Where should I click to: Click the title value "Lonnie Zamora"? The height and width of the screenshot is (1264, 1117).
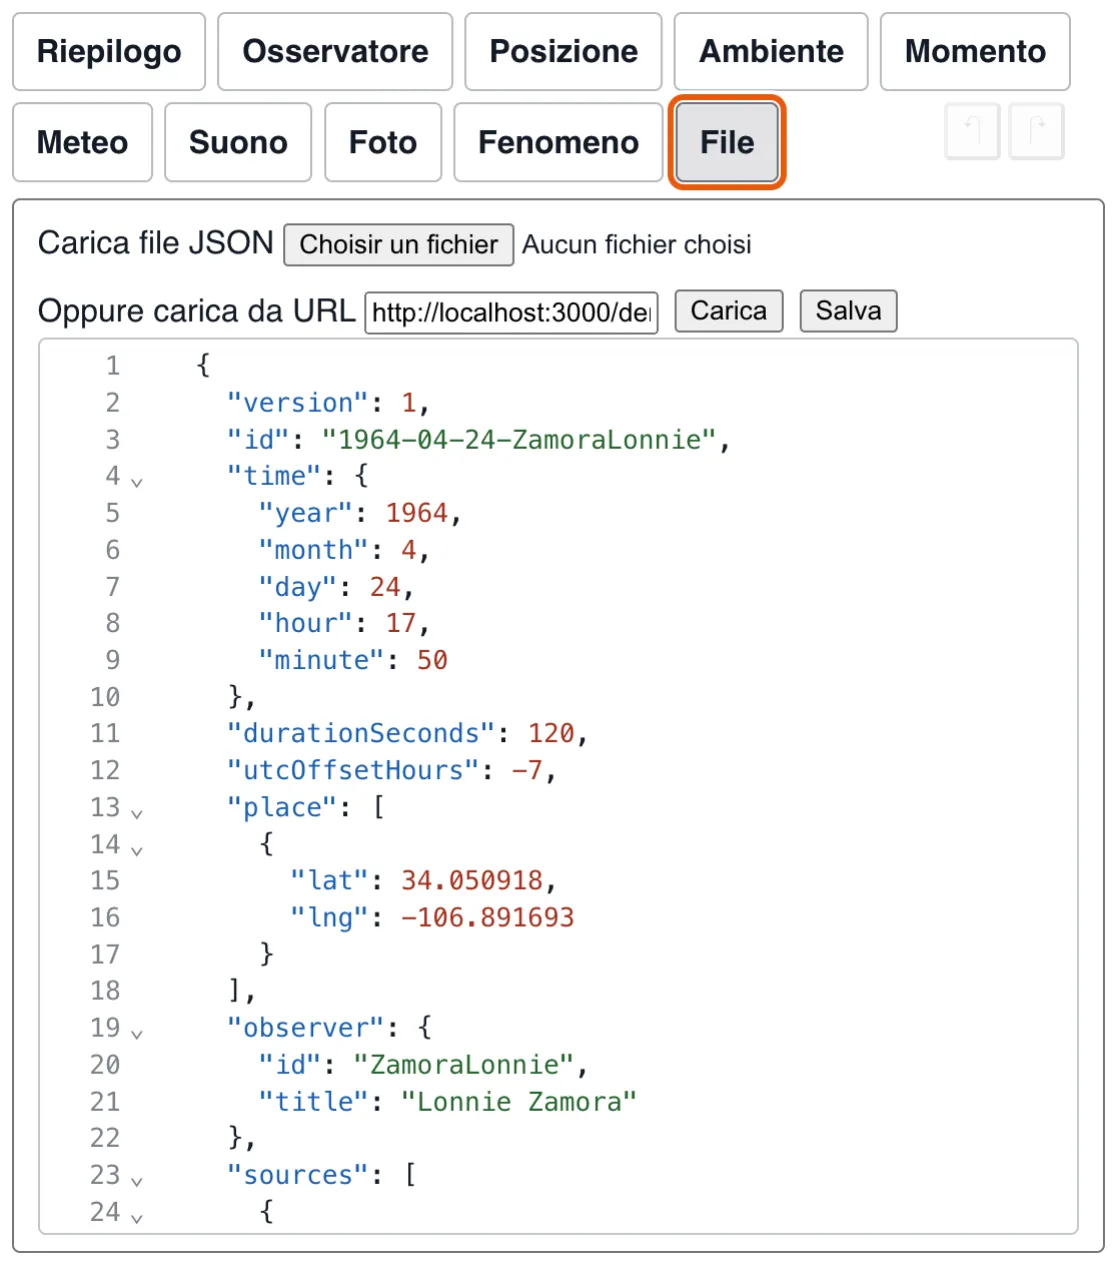[x=519, y=1101]
